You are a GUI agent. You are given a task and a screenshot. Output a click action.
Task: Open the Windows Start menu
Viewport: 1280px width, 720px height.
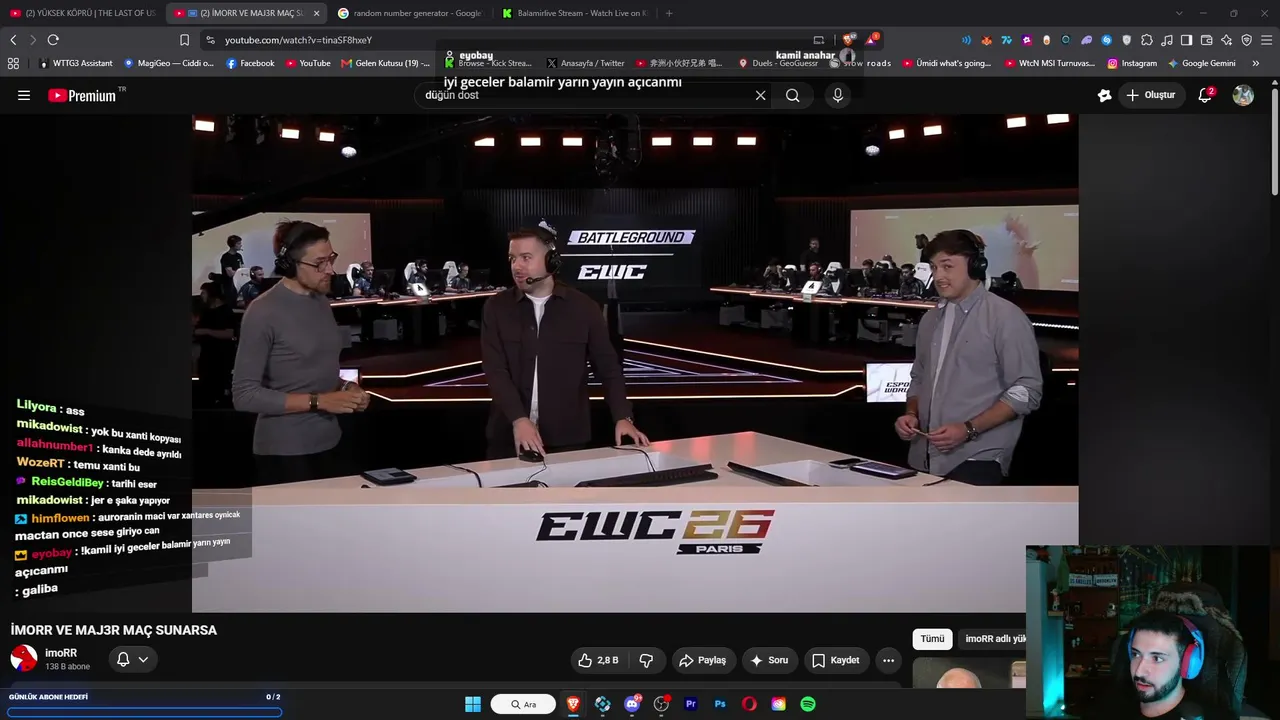(473, 704)
